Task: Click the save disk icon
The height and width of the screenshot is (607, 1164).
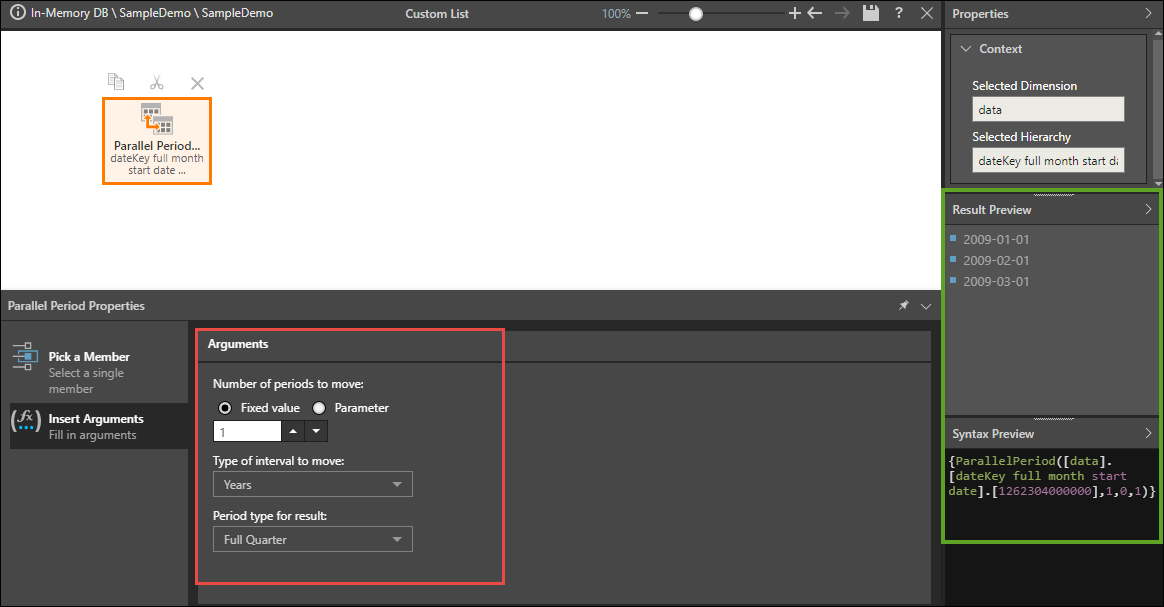Action: click(x=871, y=14)
